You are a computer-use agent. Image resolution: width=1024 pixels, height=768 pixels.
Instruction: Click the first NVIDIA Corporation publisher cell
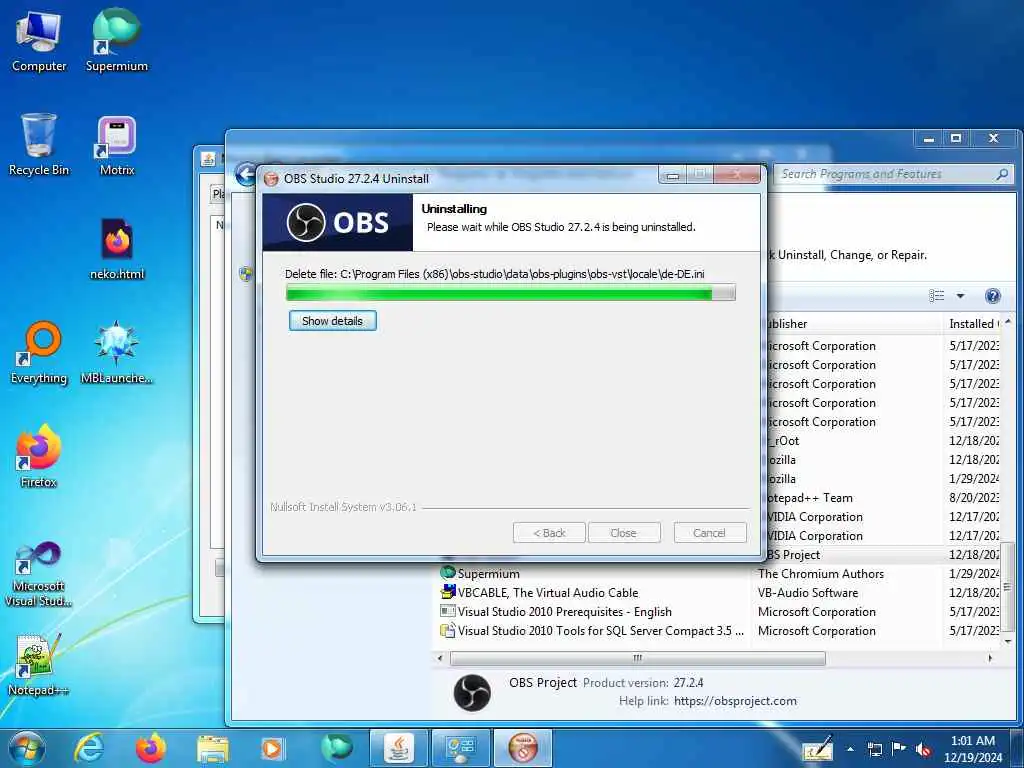pyautogui.click(x=814, y=517)
